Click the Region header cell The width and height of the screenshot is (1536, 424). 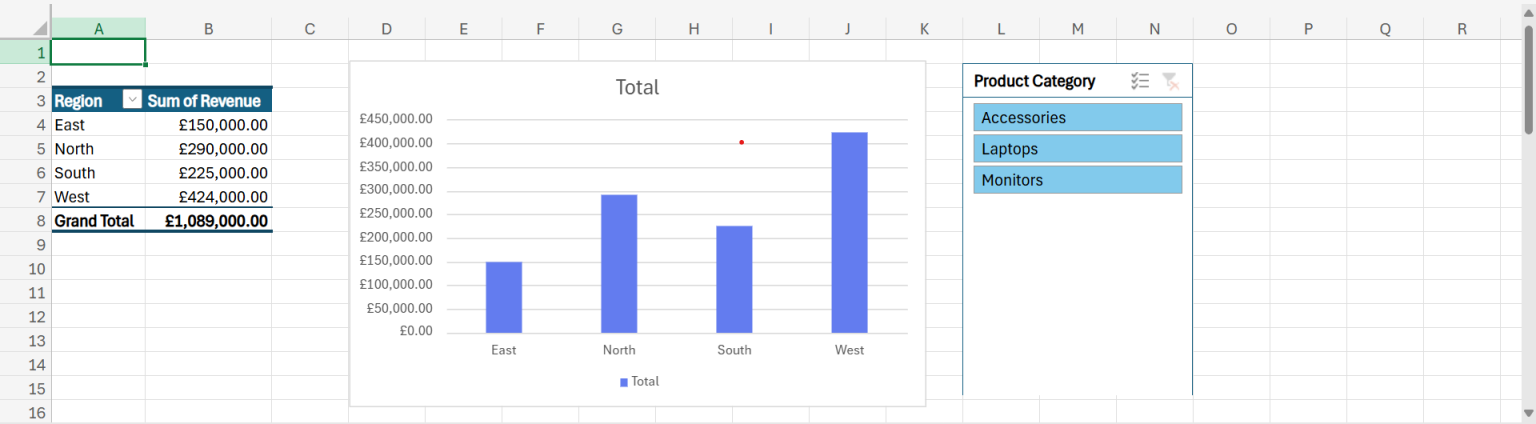point(98,100)
